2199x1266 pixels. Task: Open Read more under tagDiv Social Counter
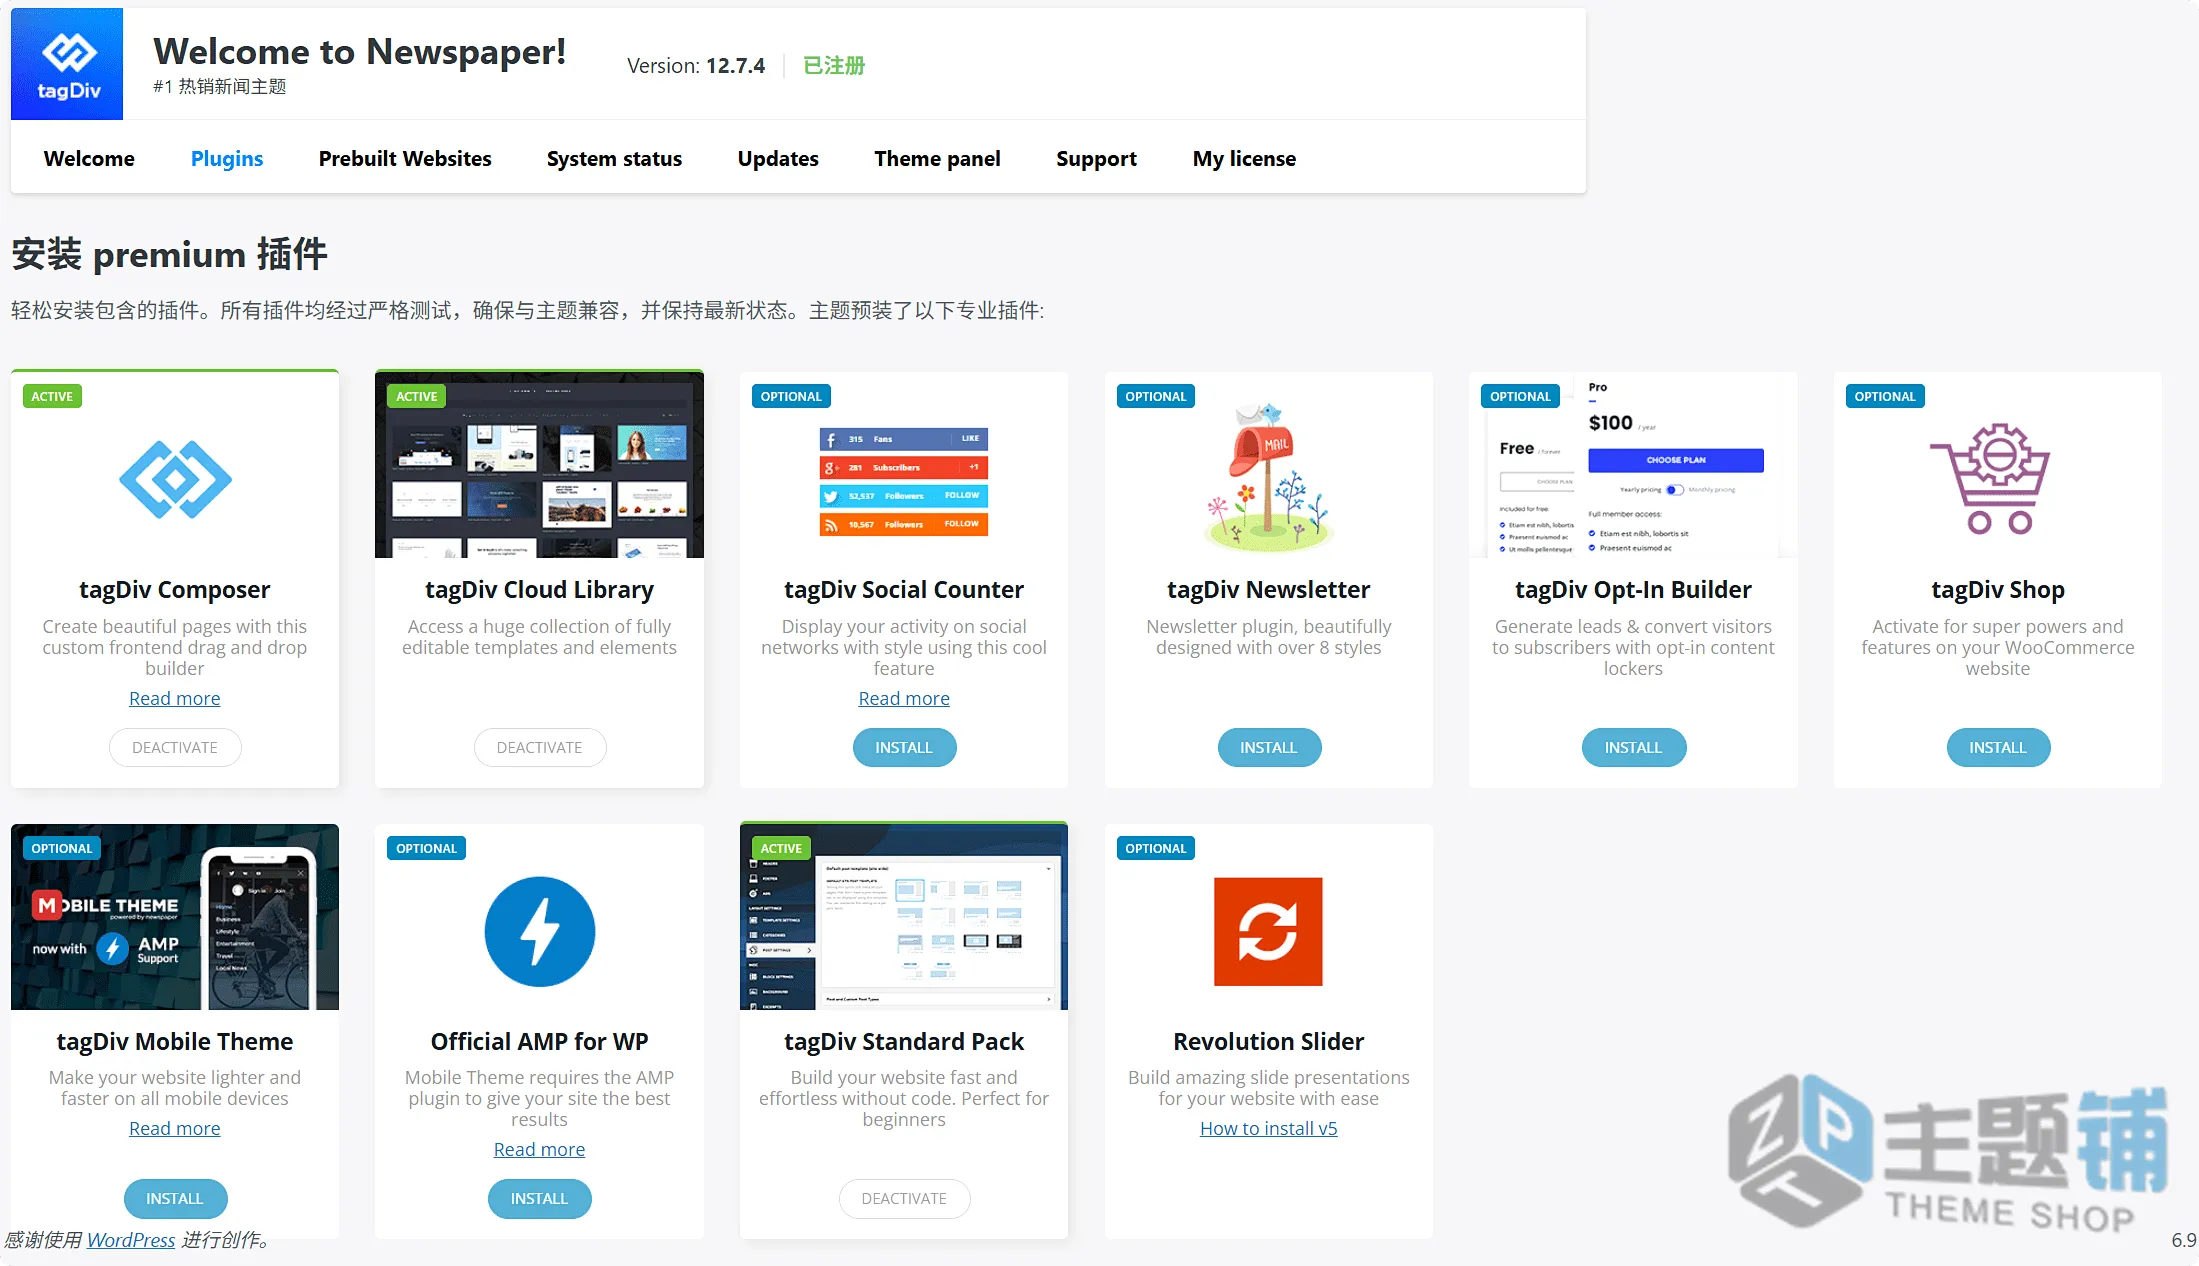point(904,698)
